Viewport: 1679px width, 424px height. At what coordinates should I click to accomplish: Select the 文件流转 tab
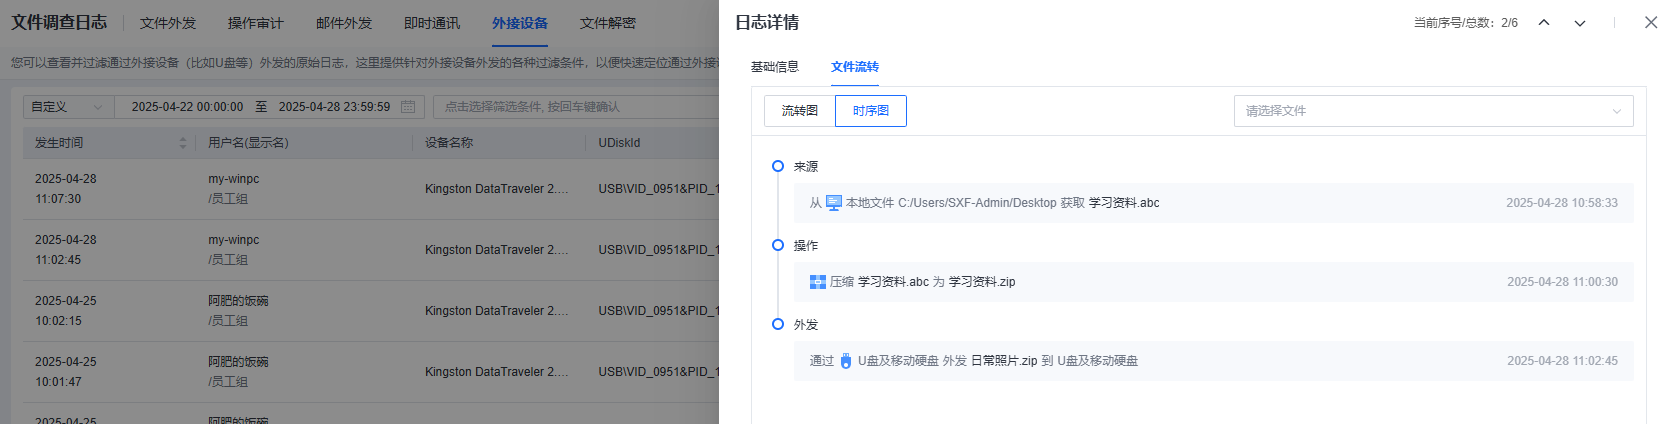(854, 67)
